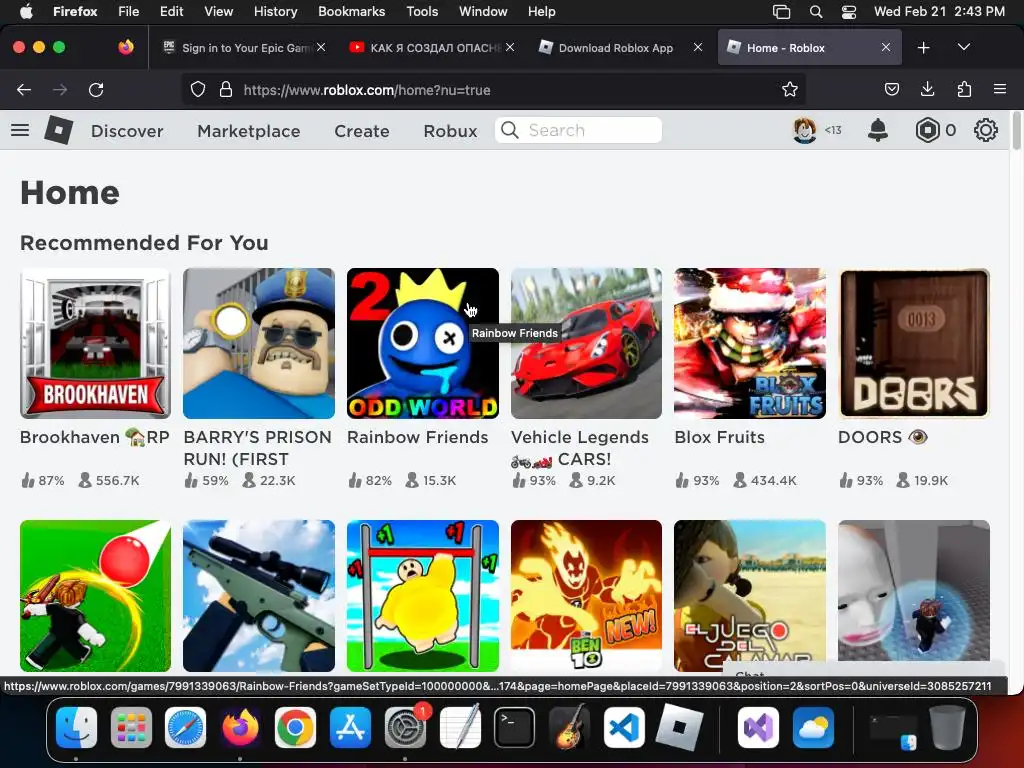Open Control Center in the menu bar
The height and width of the screenshot is (768, 1024).
coord(848,11)
